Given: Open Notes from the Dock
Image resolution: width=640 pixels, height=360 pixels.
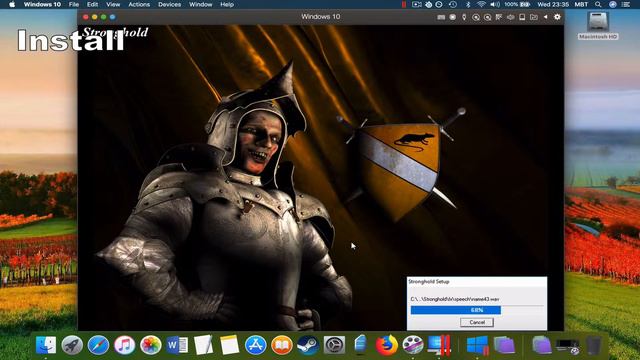Looking at the screenshot, I should (229, 345).
